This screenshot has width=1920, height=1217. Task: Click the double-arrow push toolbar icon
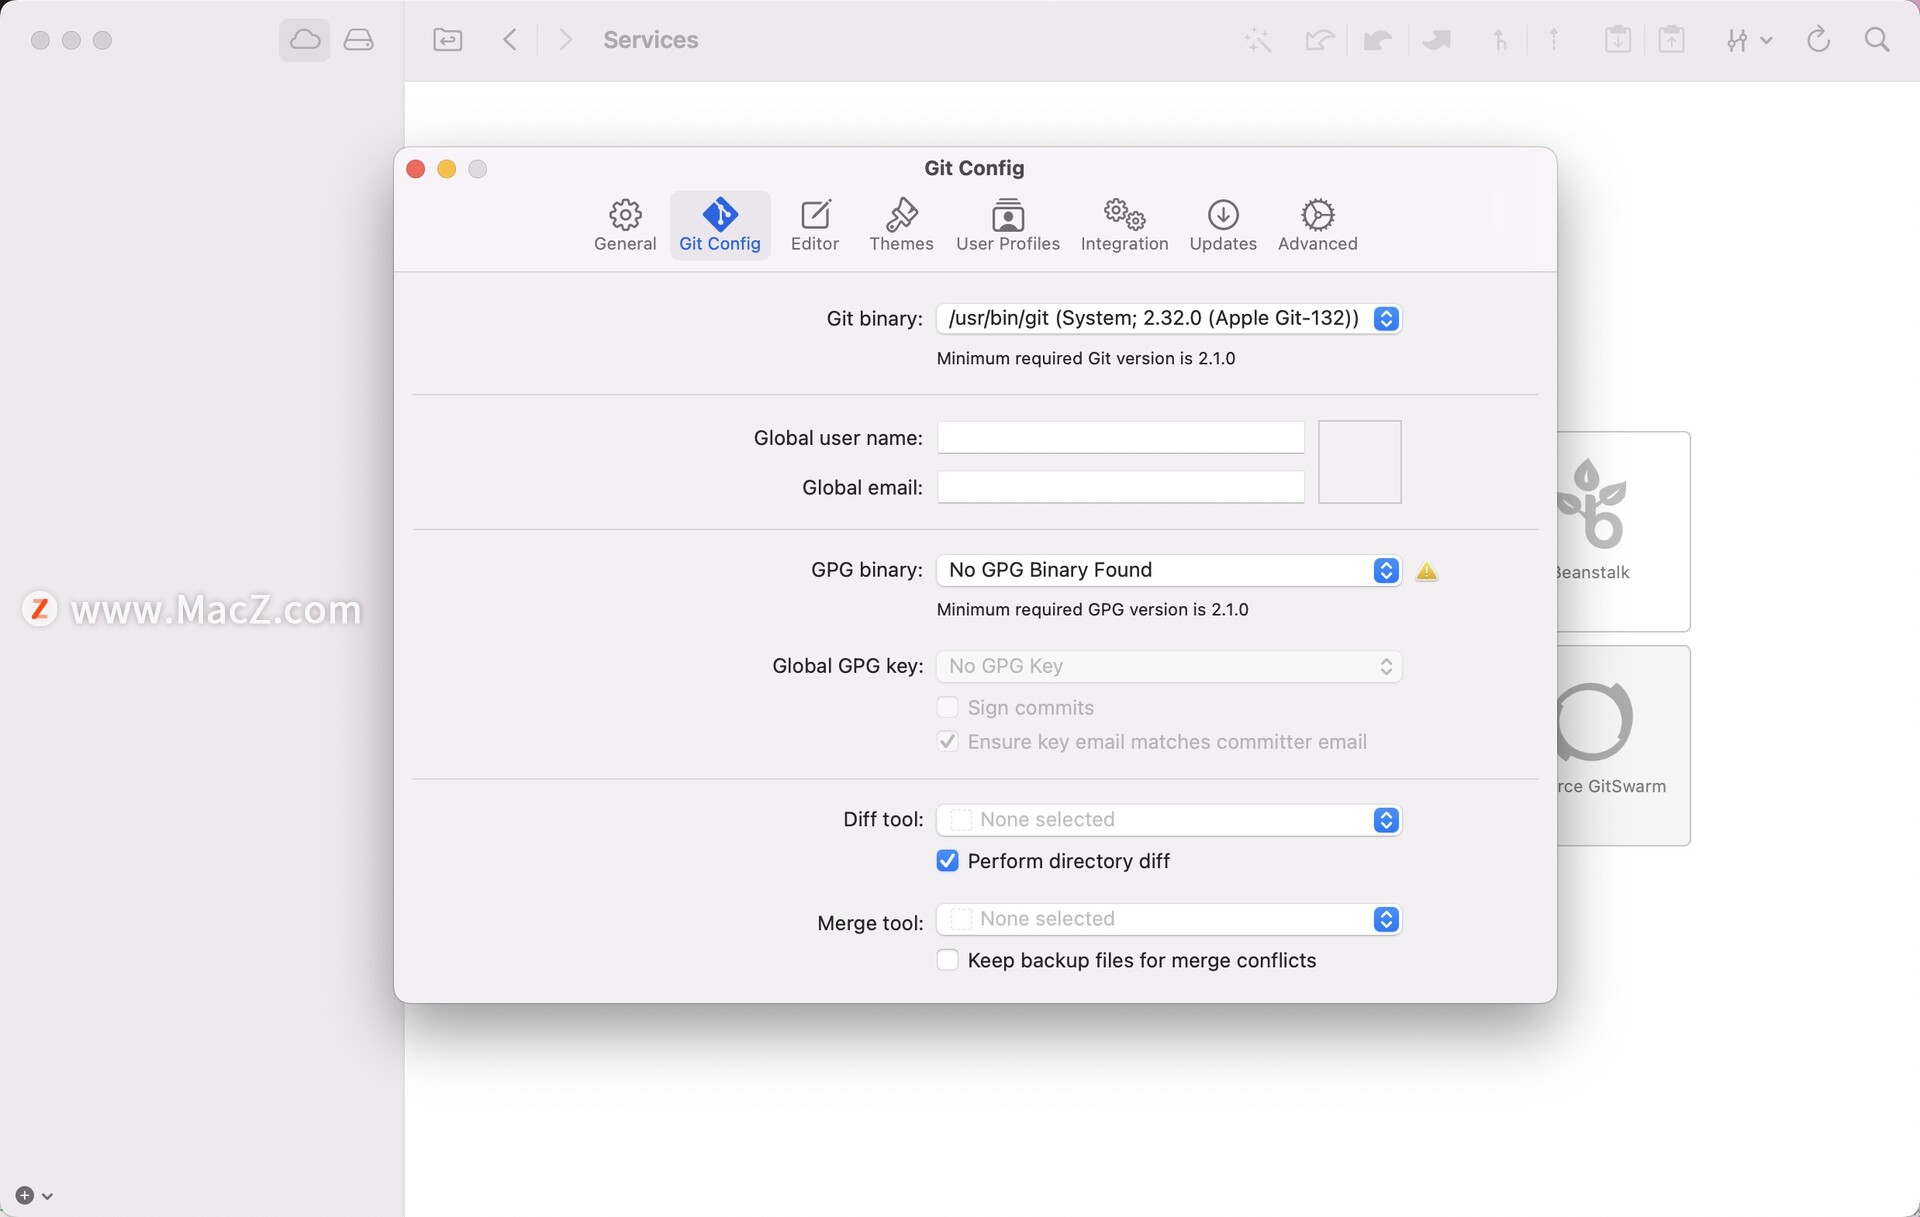1437,40
